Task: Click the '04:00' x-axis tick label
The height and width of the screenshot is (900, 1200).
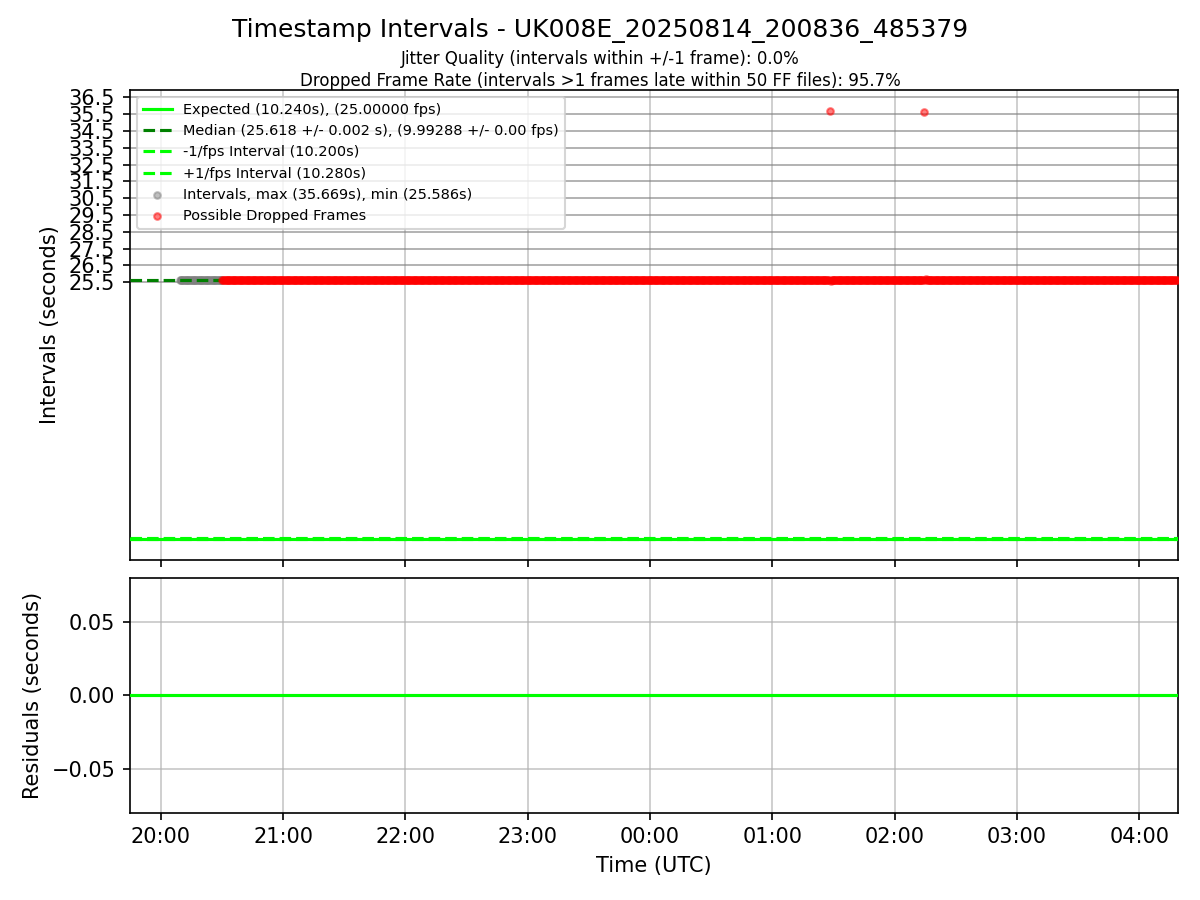Action: point(1139,834)
